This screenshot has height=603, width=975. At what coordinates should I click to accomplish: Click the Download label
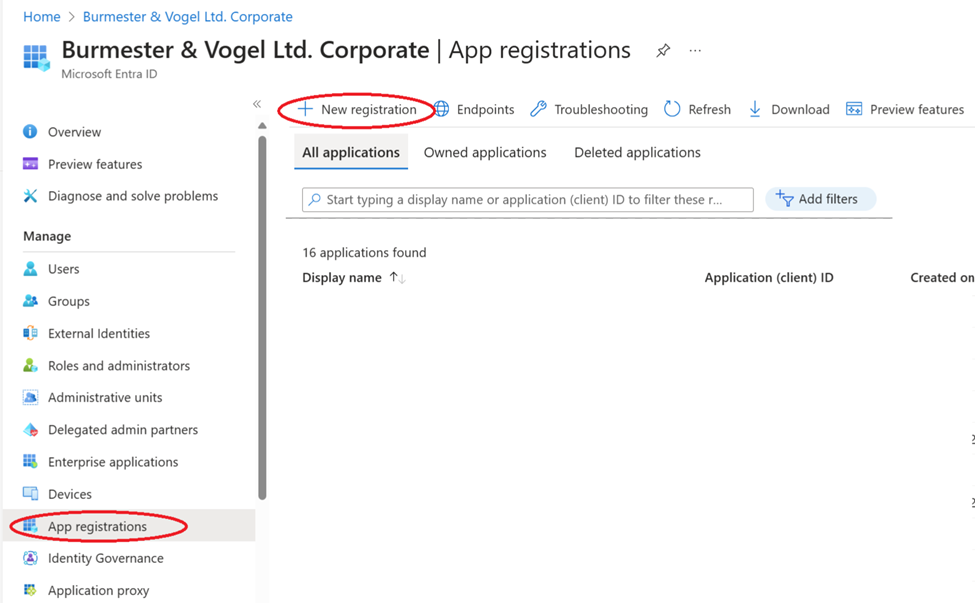click(x=800, y=109)
